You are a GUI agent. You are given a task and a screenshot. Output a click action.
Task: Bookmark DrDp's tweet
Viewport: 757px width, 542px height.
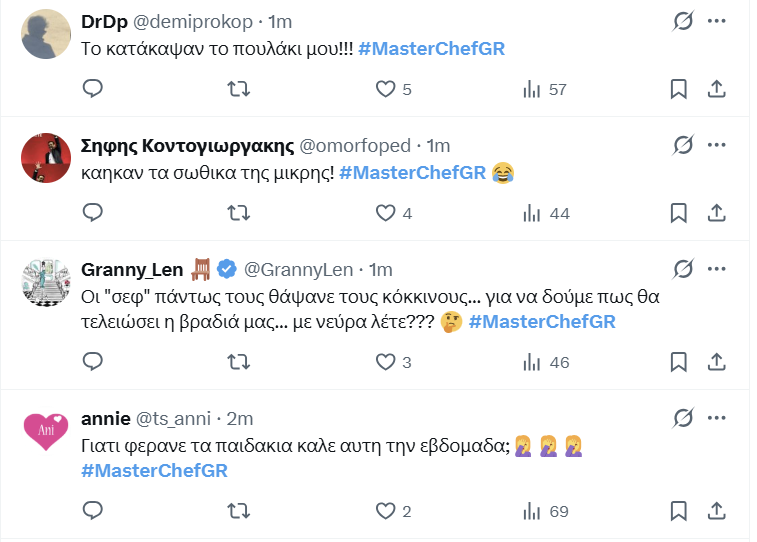pyautogui.click(x=678, y=89)
